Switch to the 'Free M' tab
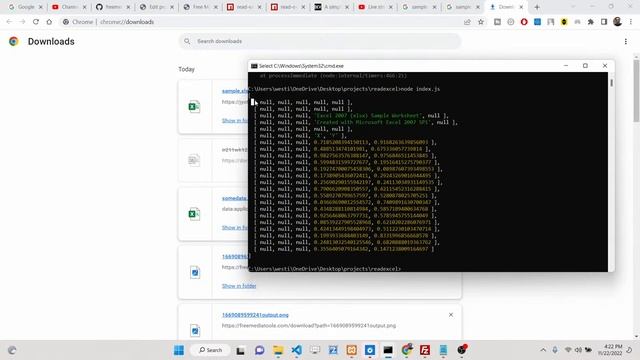The image size is (640, 360). 199,7
